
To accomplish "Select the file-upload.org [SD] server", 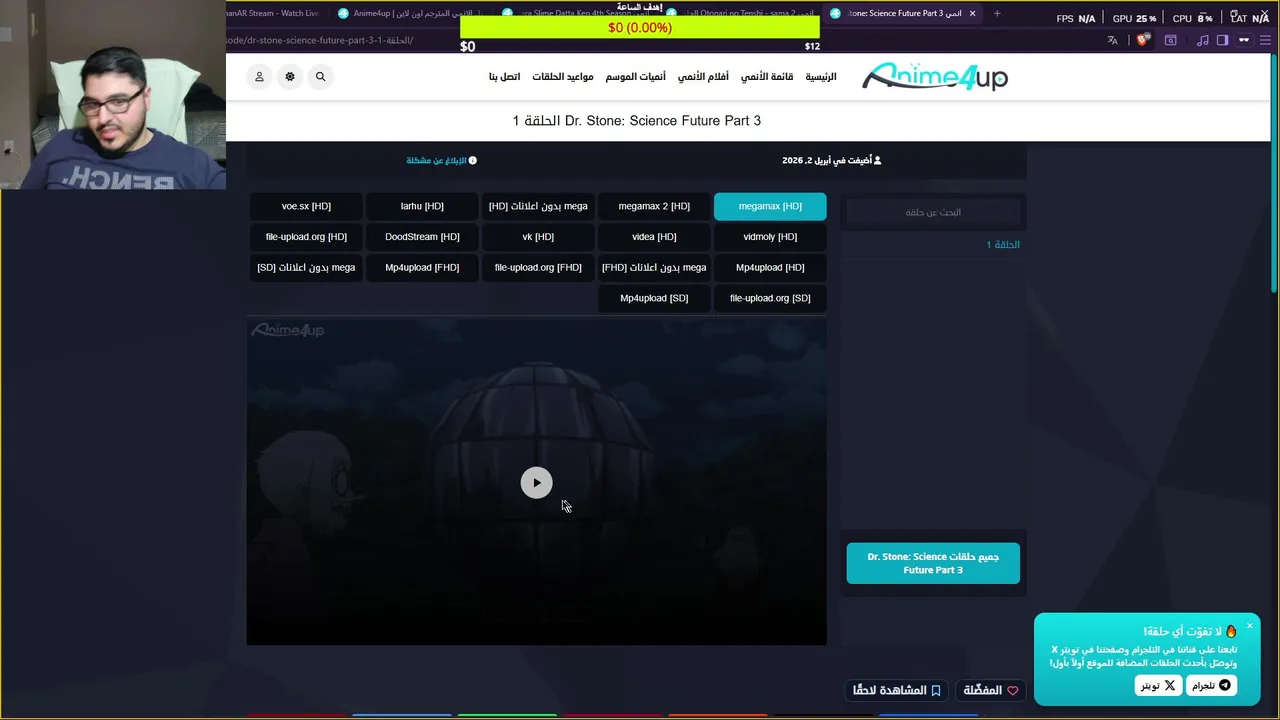I will tap(770, 298).
